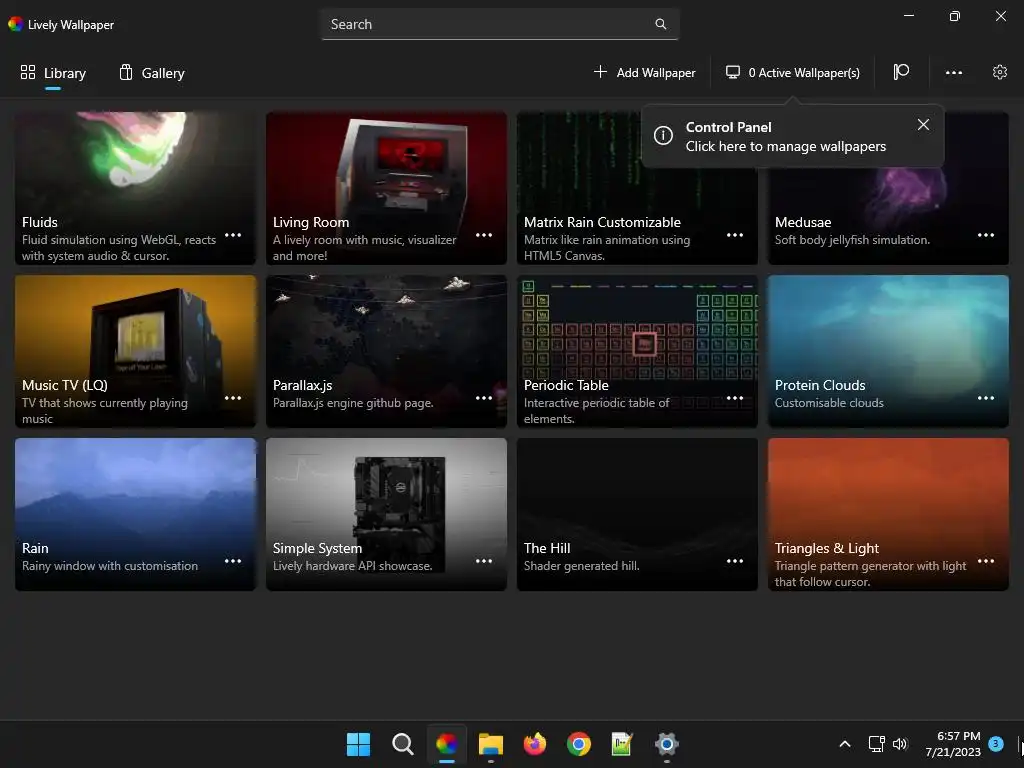Open the Periodic Table options menu
Image resolution: width=1024 pixels, height=768 pixels.
(735, 398)
